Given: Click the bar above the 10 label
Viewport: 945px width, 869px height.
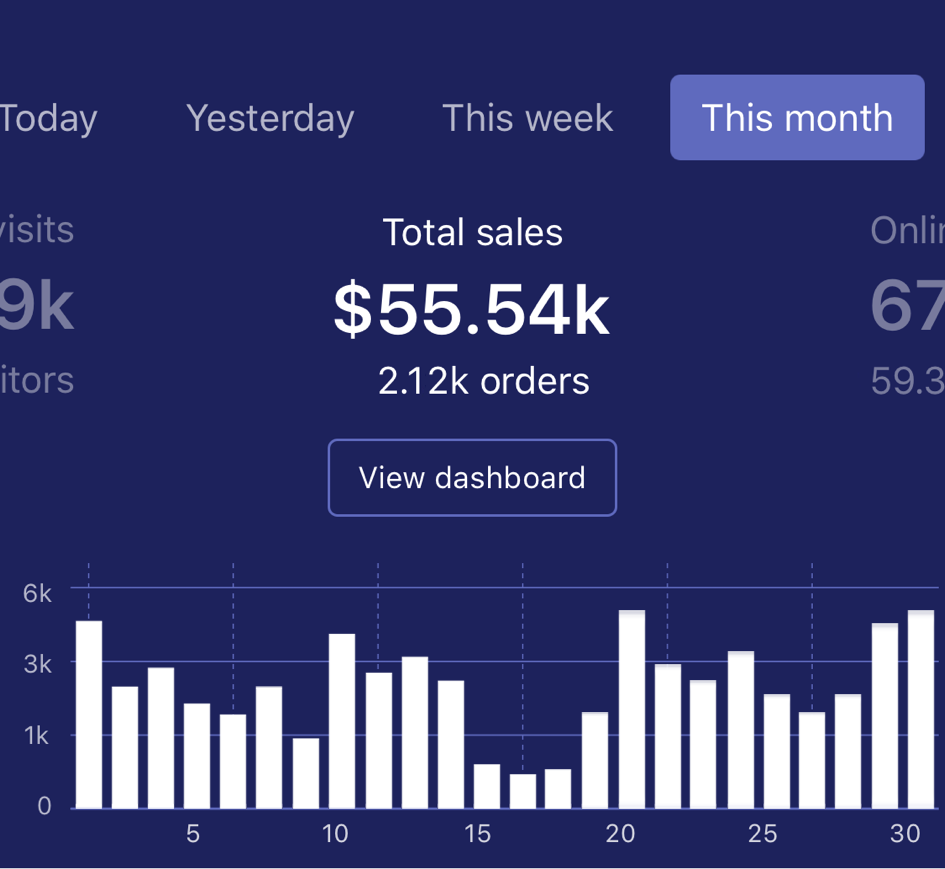Looking at the screenshot, I should pyautogui.click(x=342, y=720).
